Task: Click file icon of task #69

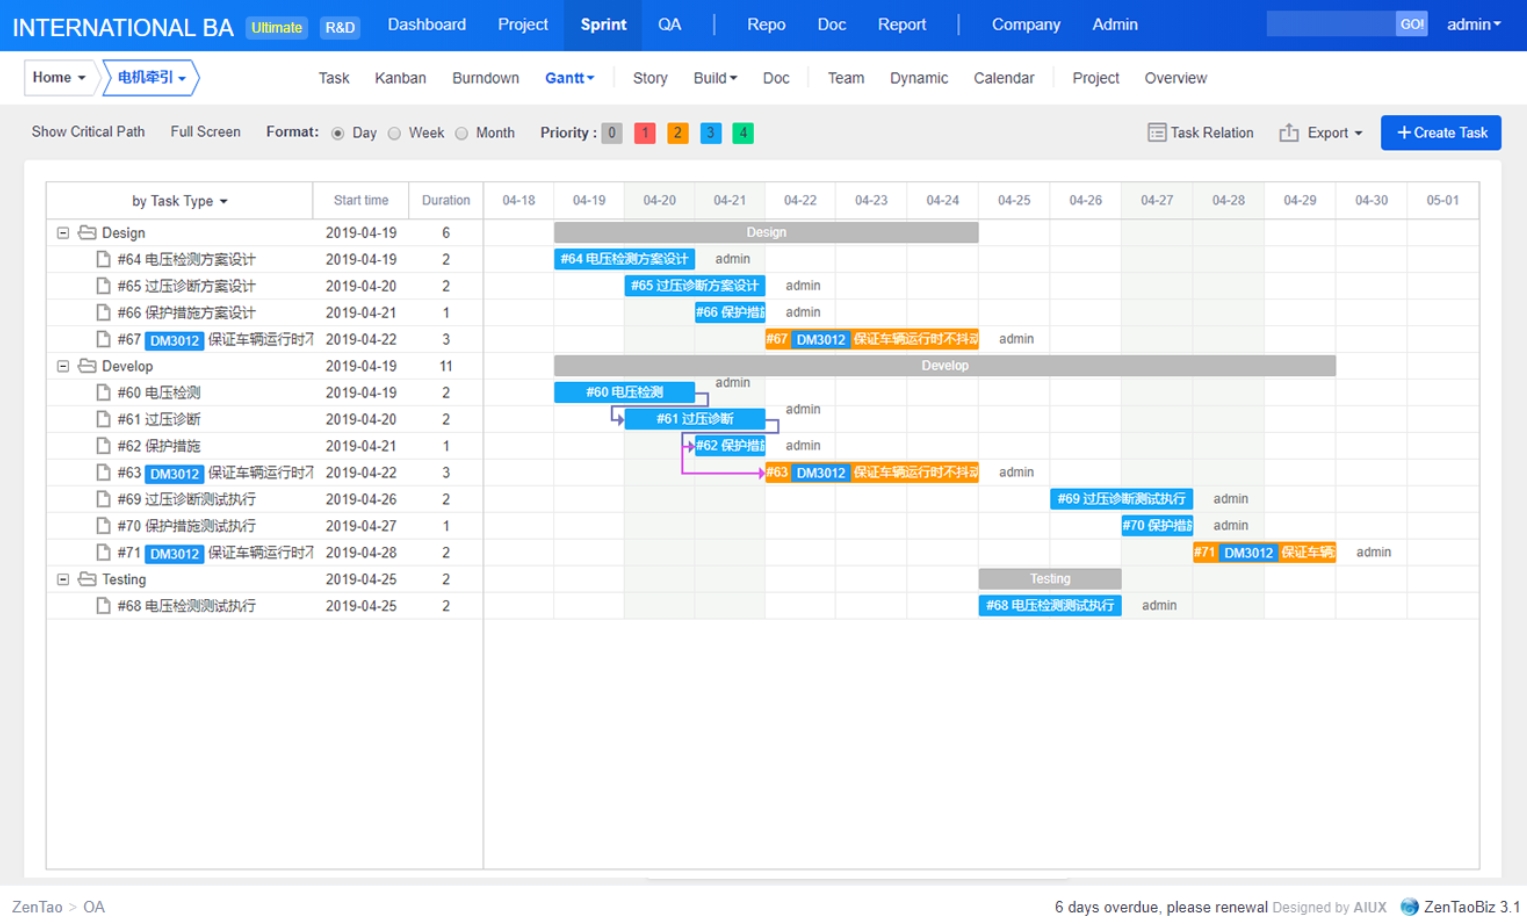Action: click(x=103, y=498)
